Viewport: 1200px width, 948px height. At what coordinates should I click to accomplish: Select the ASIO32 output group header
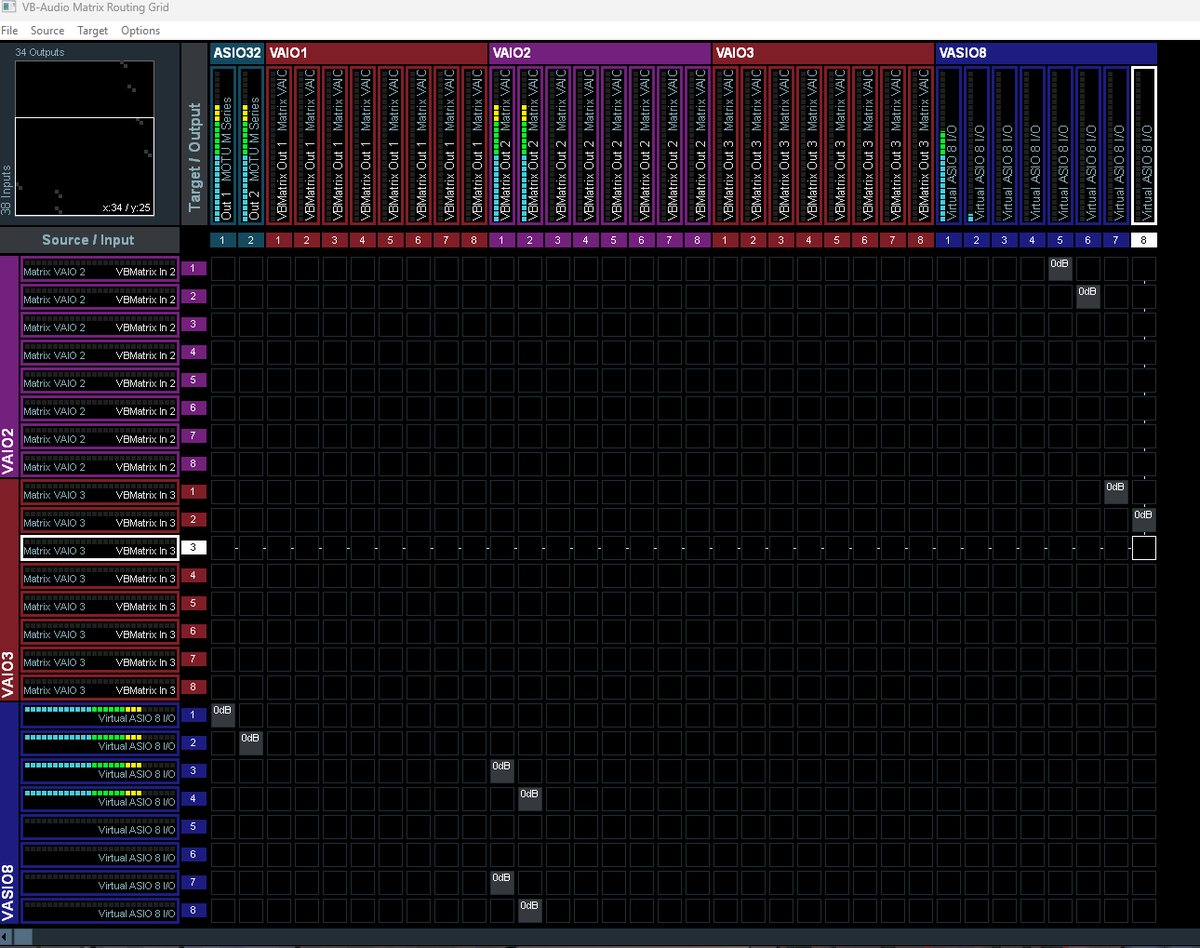237,53
